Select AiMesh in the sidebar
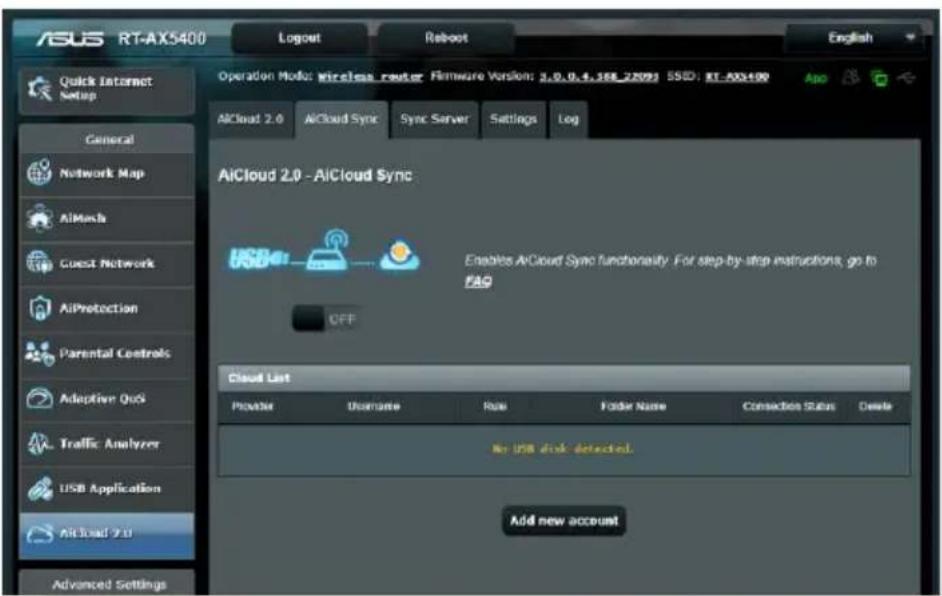The width and height of the screenshot is (942, 596). click(107, 218)
